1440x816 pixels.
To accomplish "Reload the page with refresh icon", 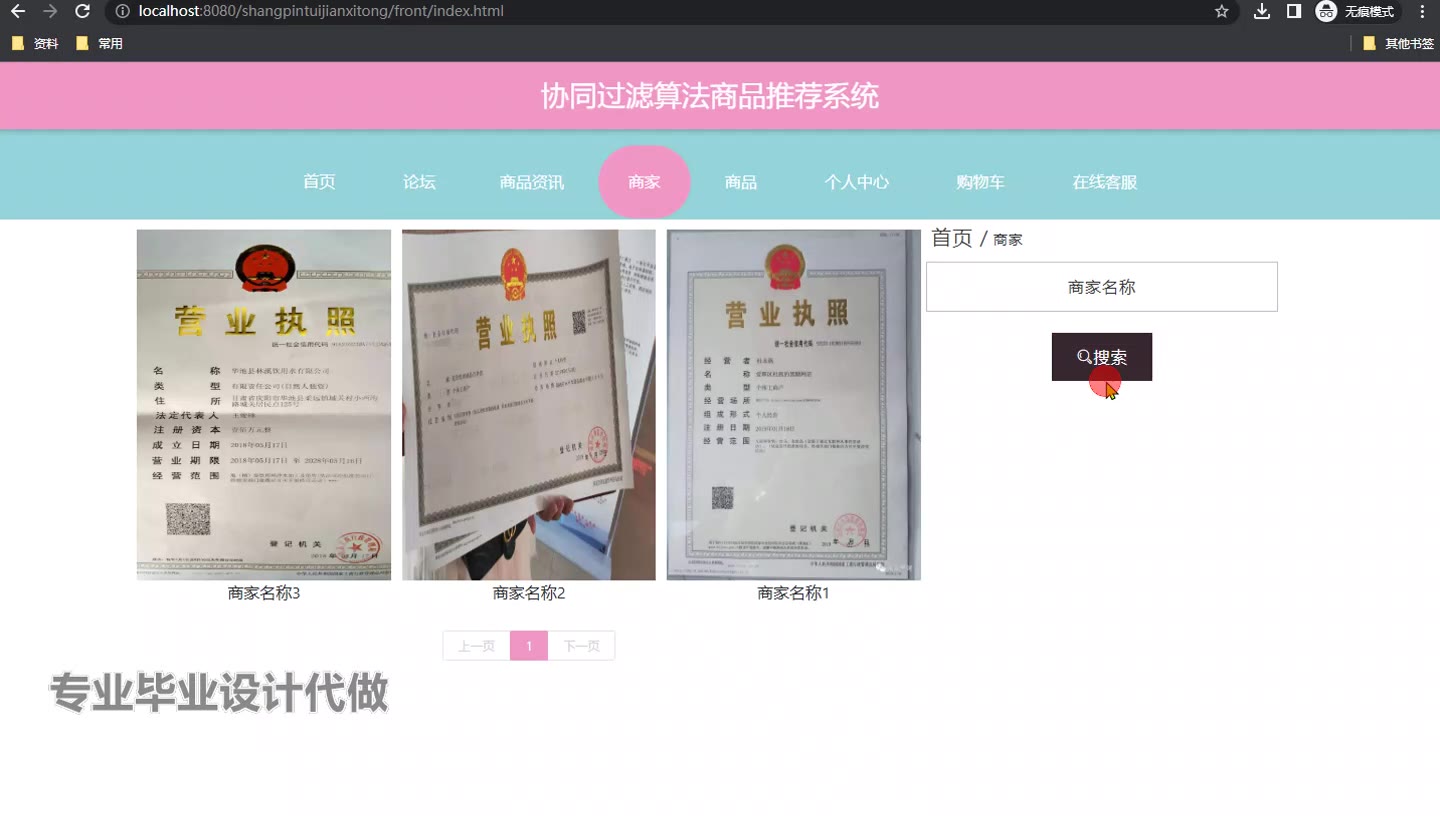I will coord(83,11).
